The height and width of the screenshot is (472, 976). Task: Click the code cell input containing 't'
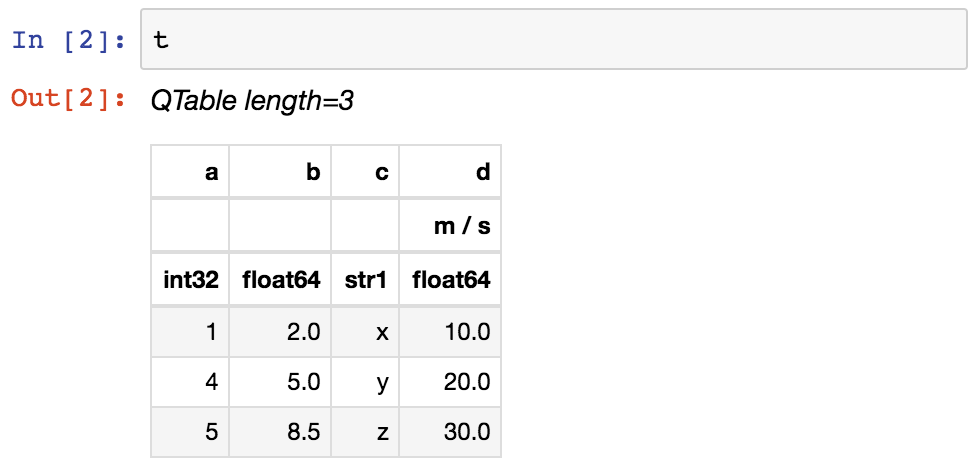point(554,41)
